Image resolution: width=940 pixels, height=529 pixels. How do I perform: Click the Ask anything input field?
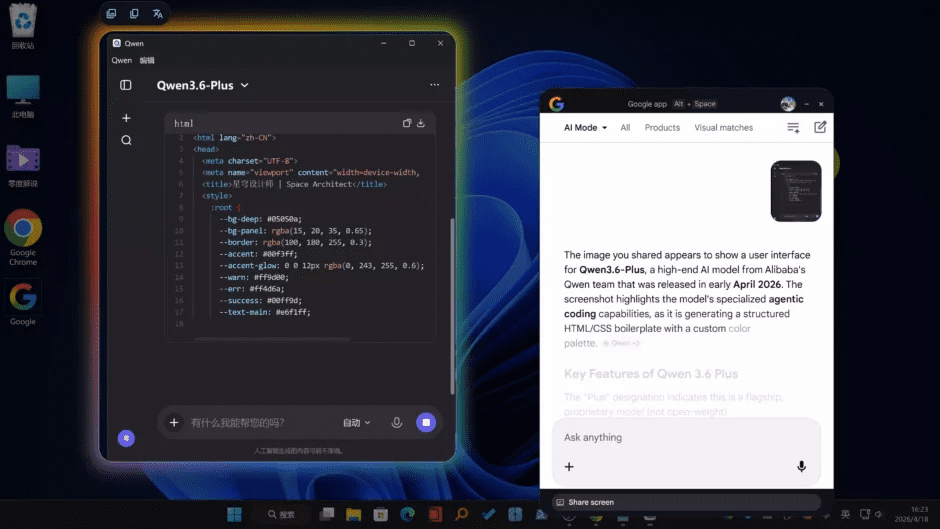click(680, 437)
